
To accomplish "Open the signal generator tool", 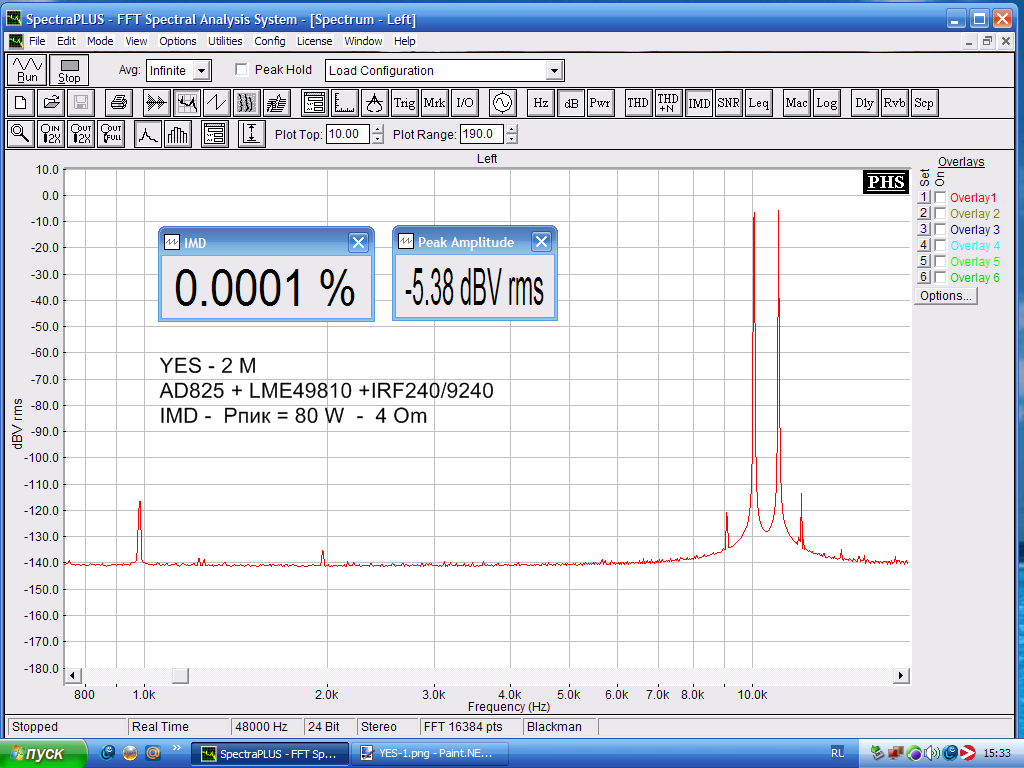I will click(x=501, y=102).
